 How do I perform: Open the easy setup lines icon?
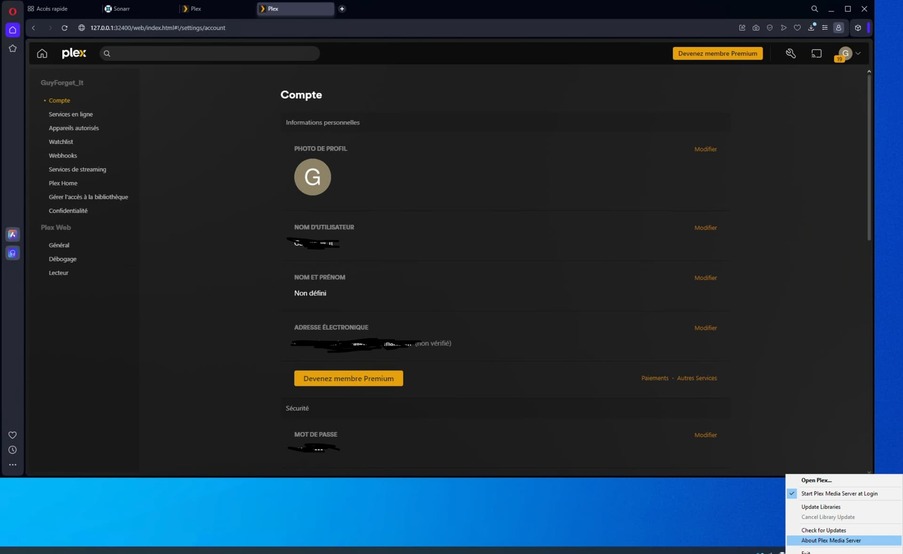click(825, 28)
